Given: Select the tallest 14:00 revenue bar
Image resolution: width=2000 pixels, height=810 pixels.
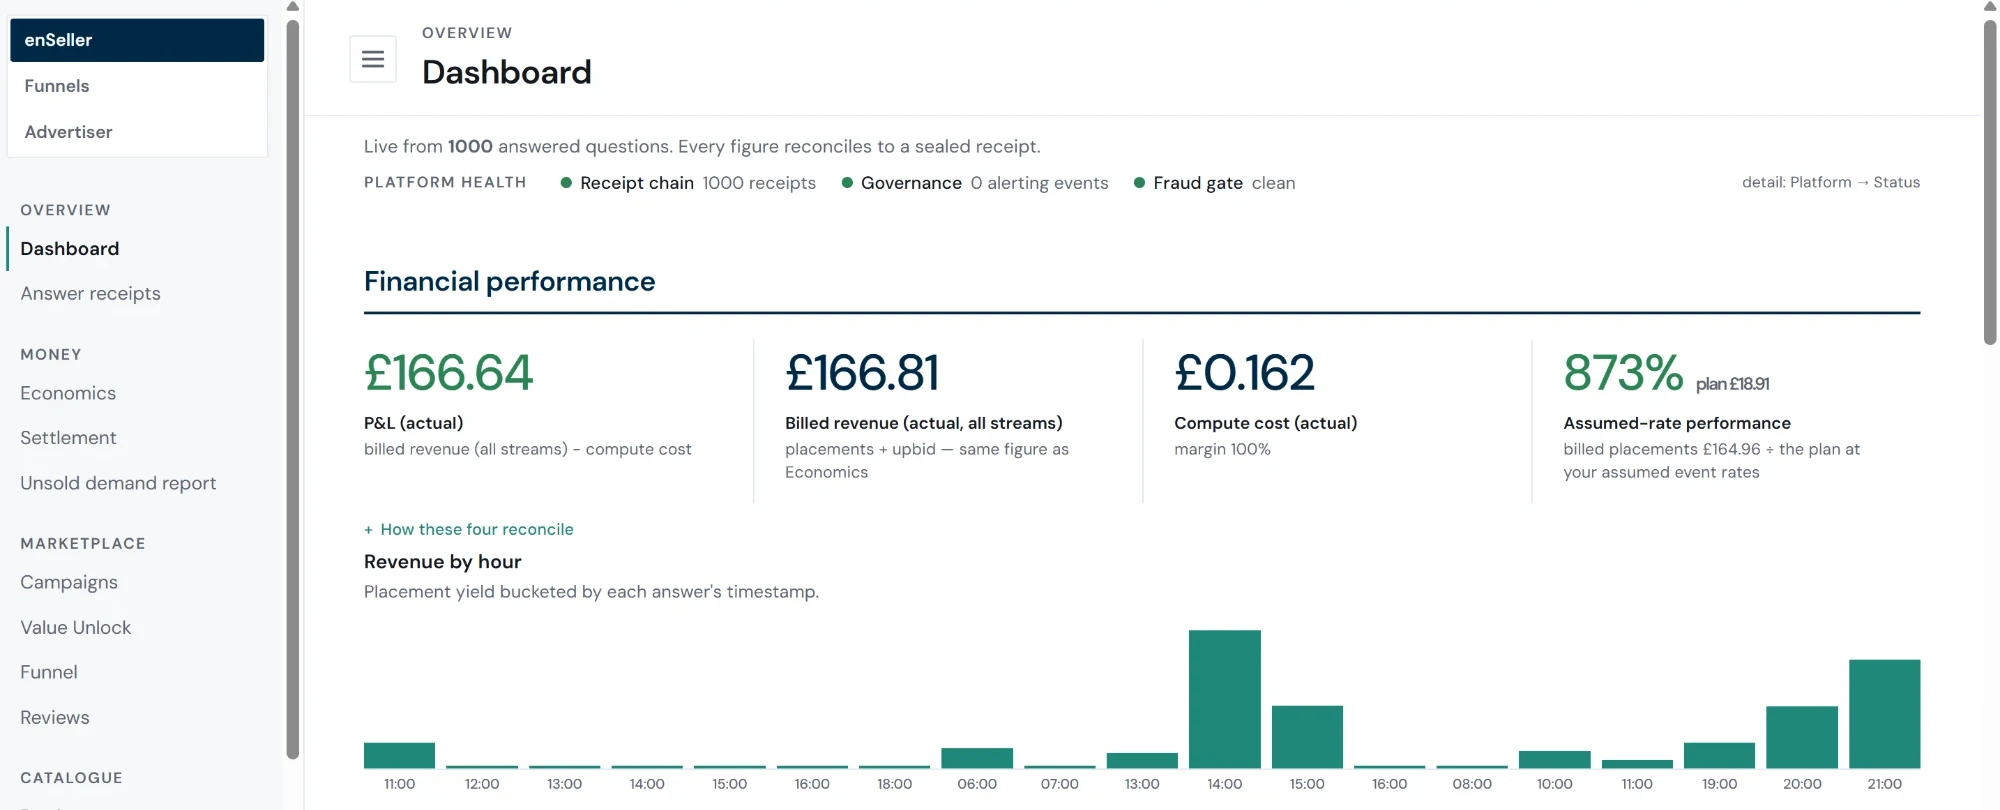Looking at the screenshot, I should coord(1225,699).
